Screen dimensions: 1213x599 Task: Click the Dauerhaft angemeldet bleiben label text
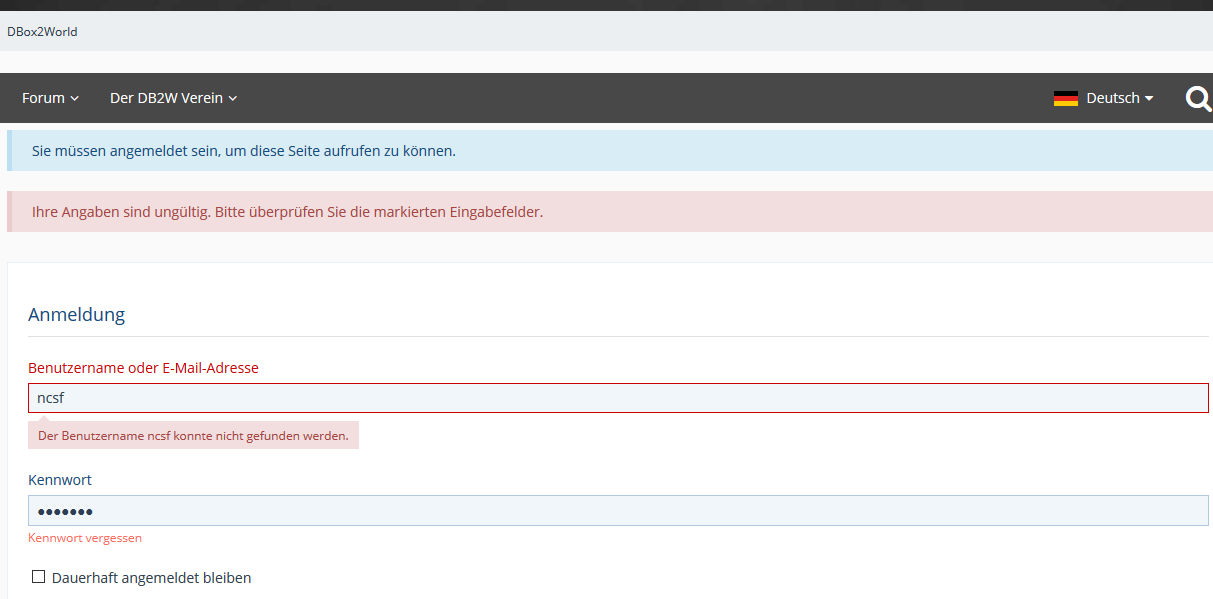coord(151,578)
